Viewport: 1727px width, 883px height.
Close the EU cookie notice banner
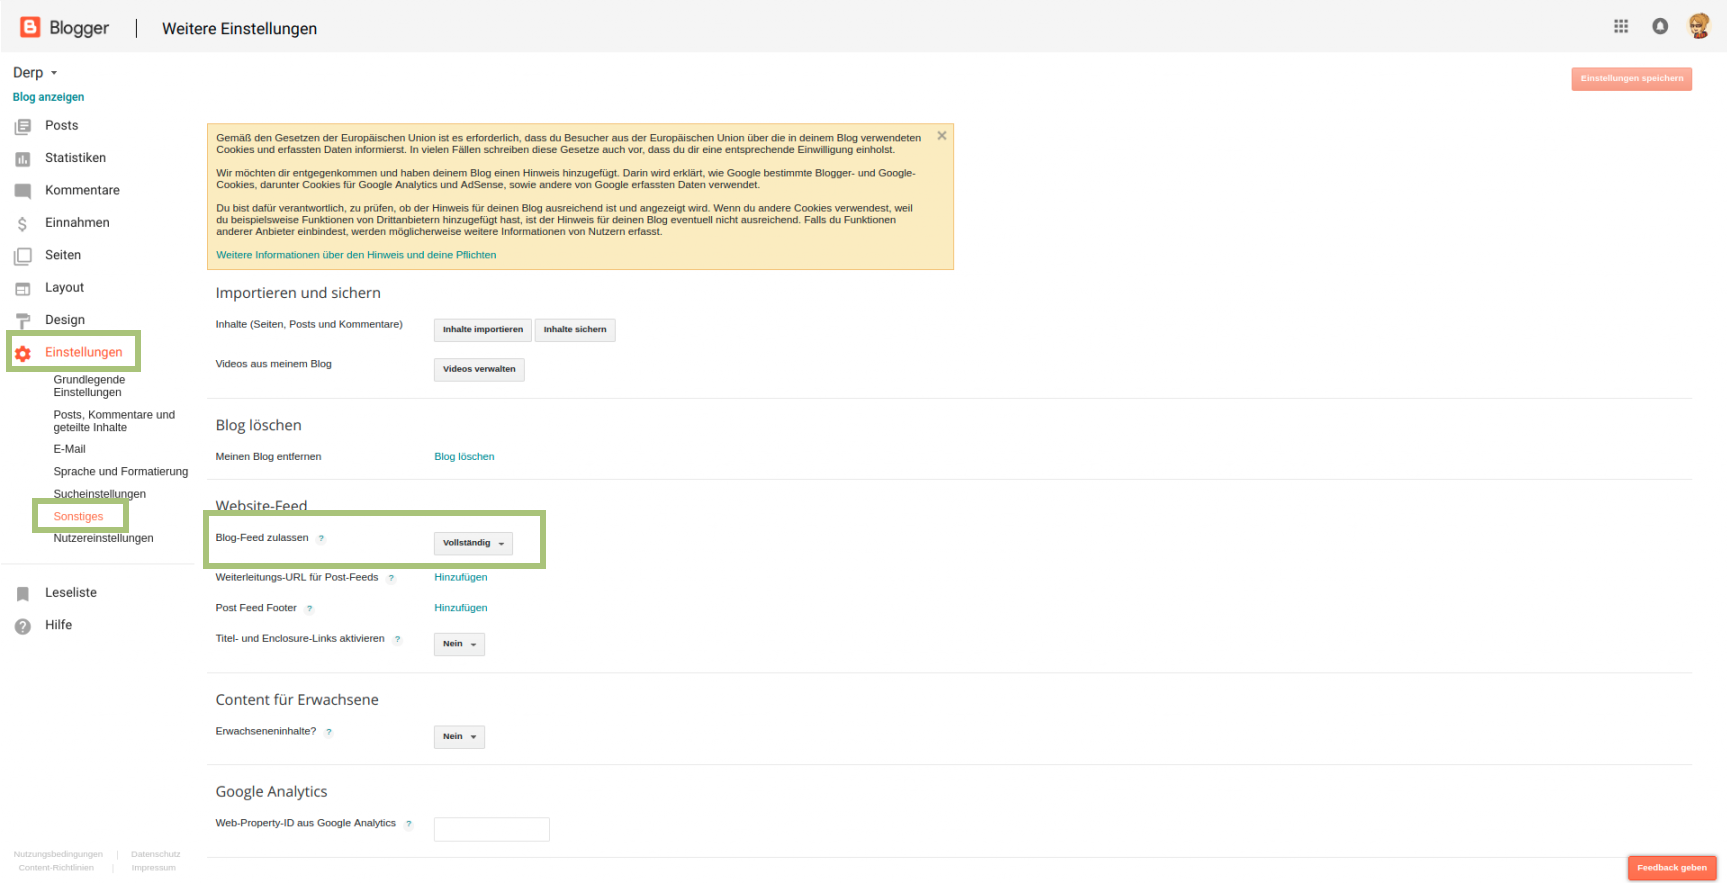(x=941, y=136)
